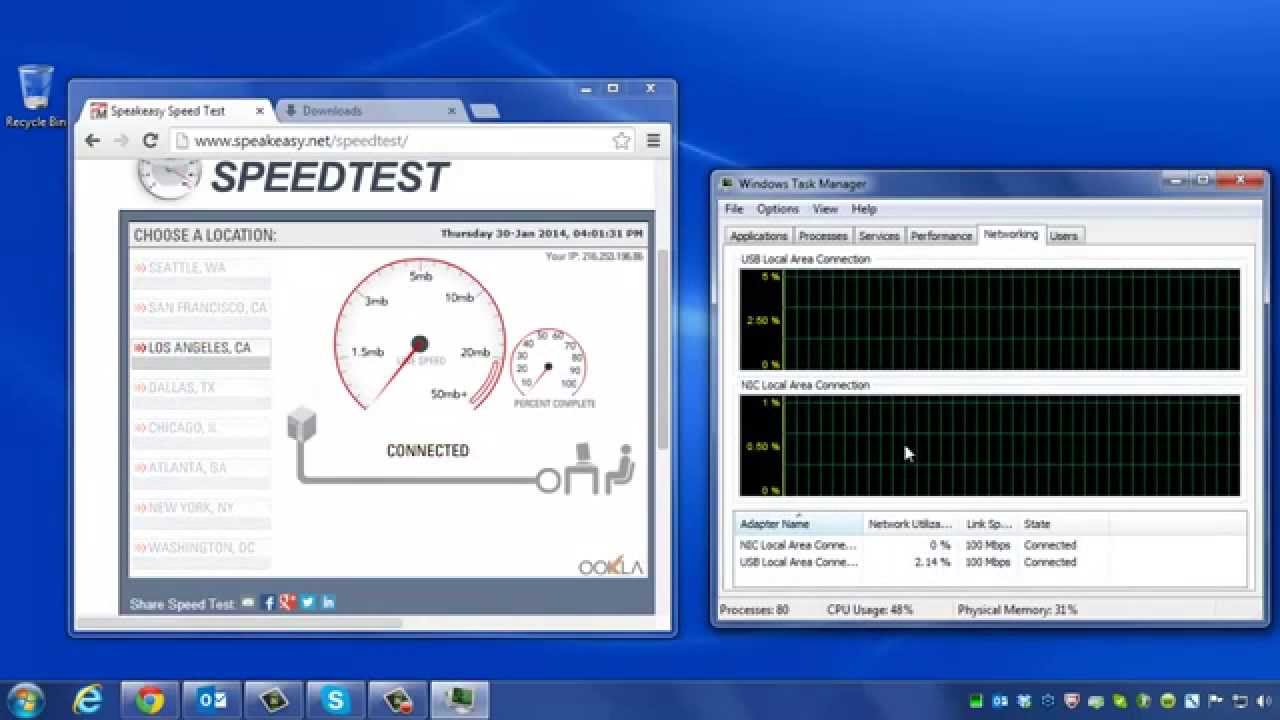Image resolution: width=1280 pixels, height=720 pixels.
Task: Click the address bar URL field
Action: pos(400,141)
